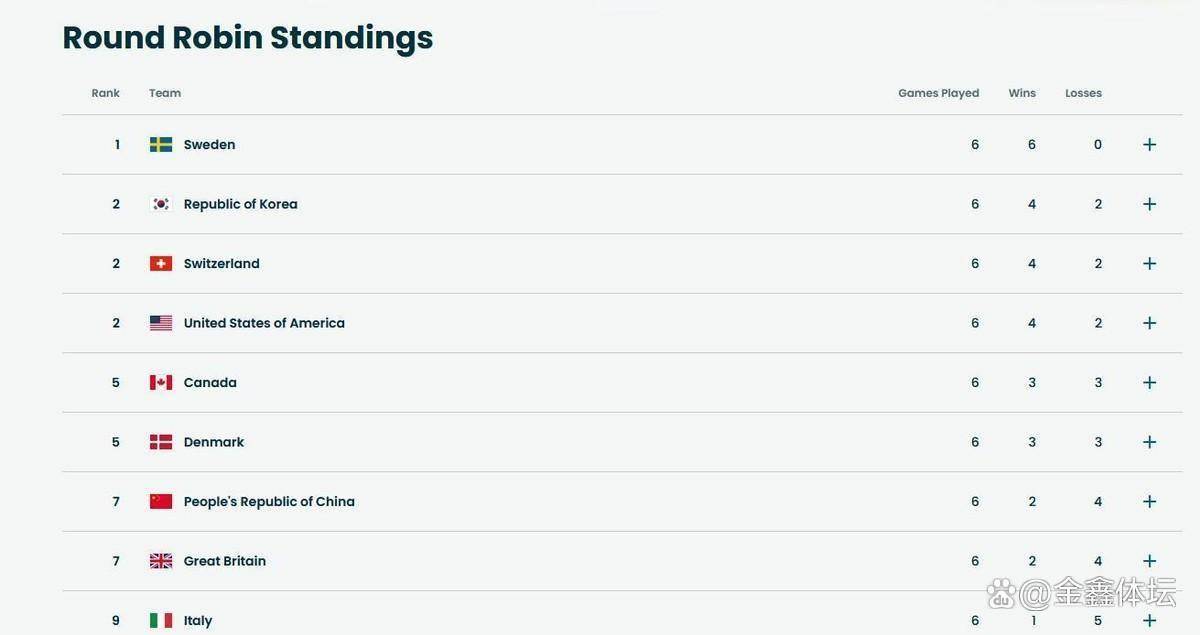Expand the Denmark row details
1200x635 pixels.
click(x=1150, y=442)
